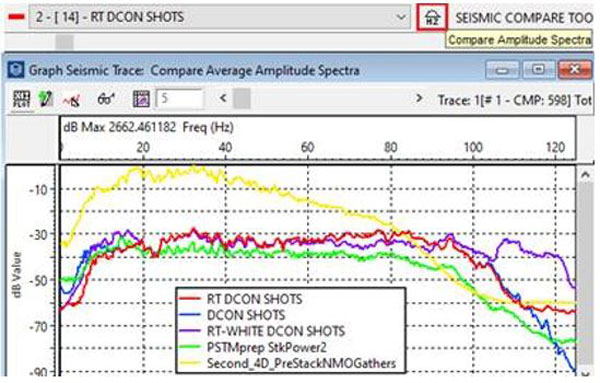Click the glasses view icon
The image size is (600, 383).
point(106,99)
